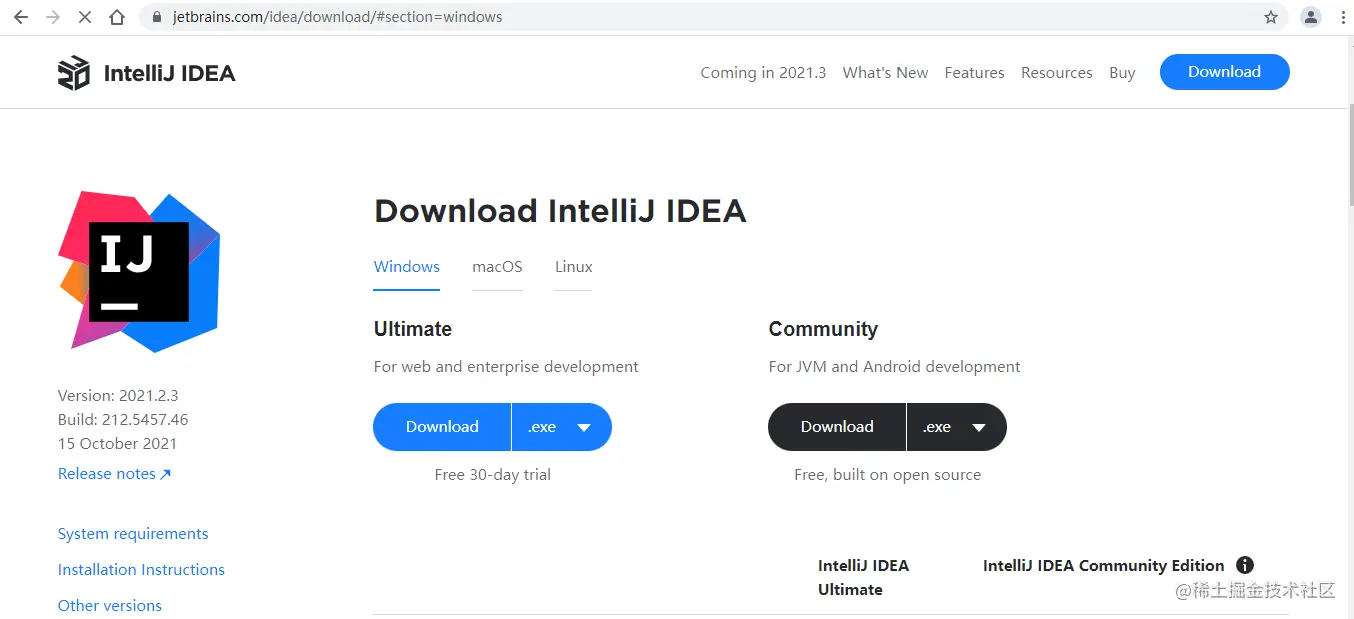1354x619 pixels.
Task: Download the Ultimate edition
Action: [442, 427]
